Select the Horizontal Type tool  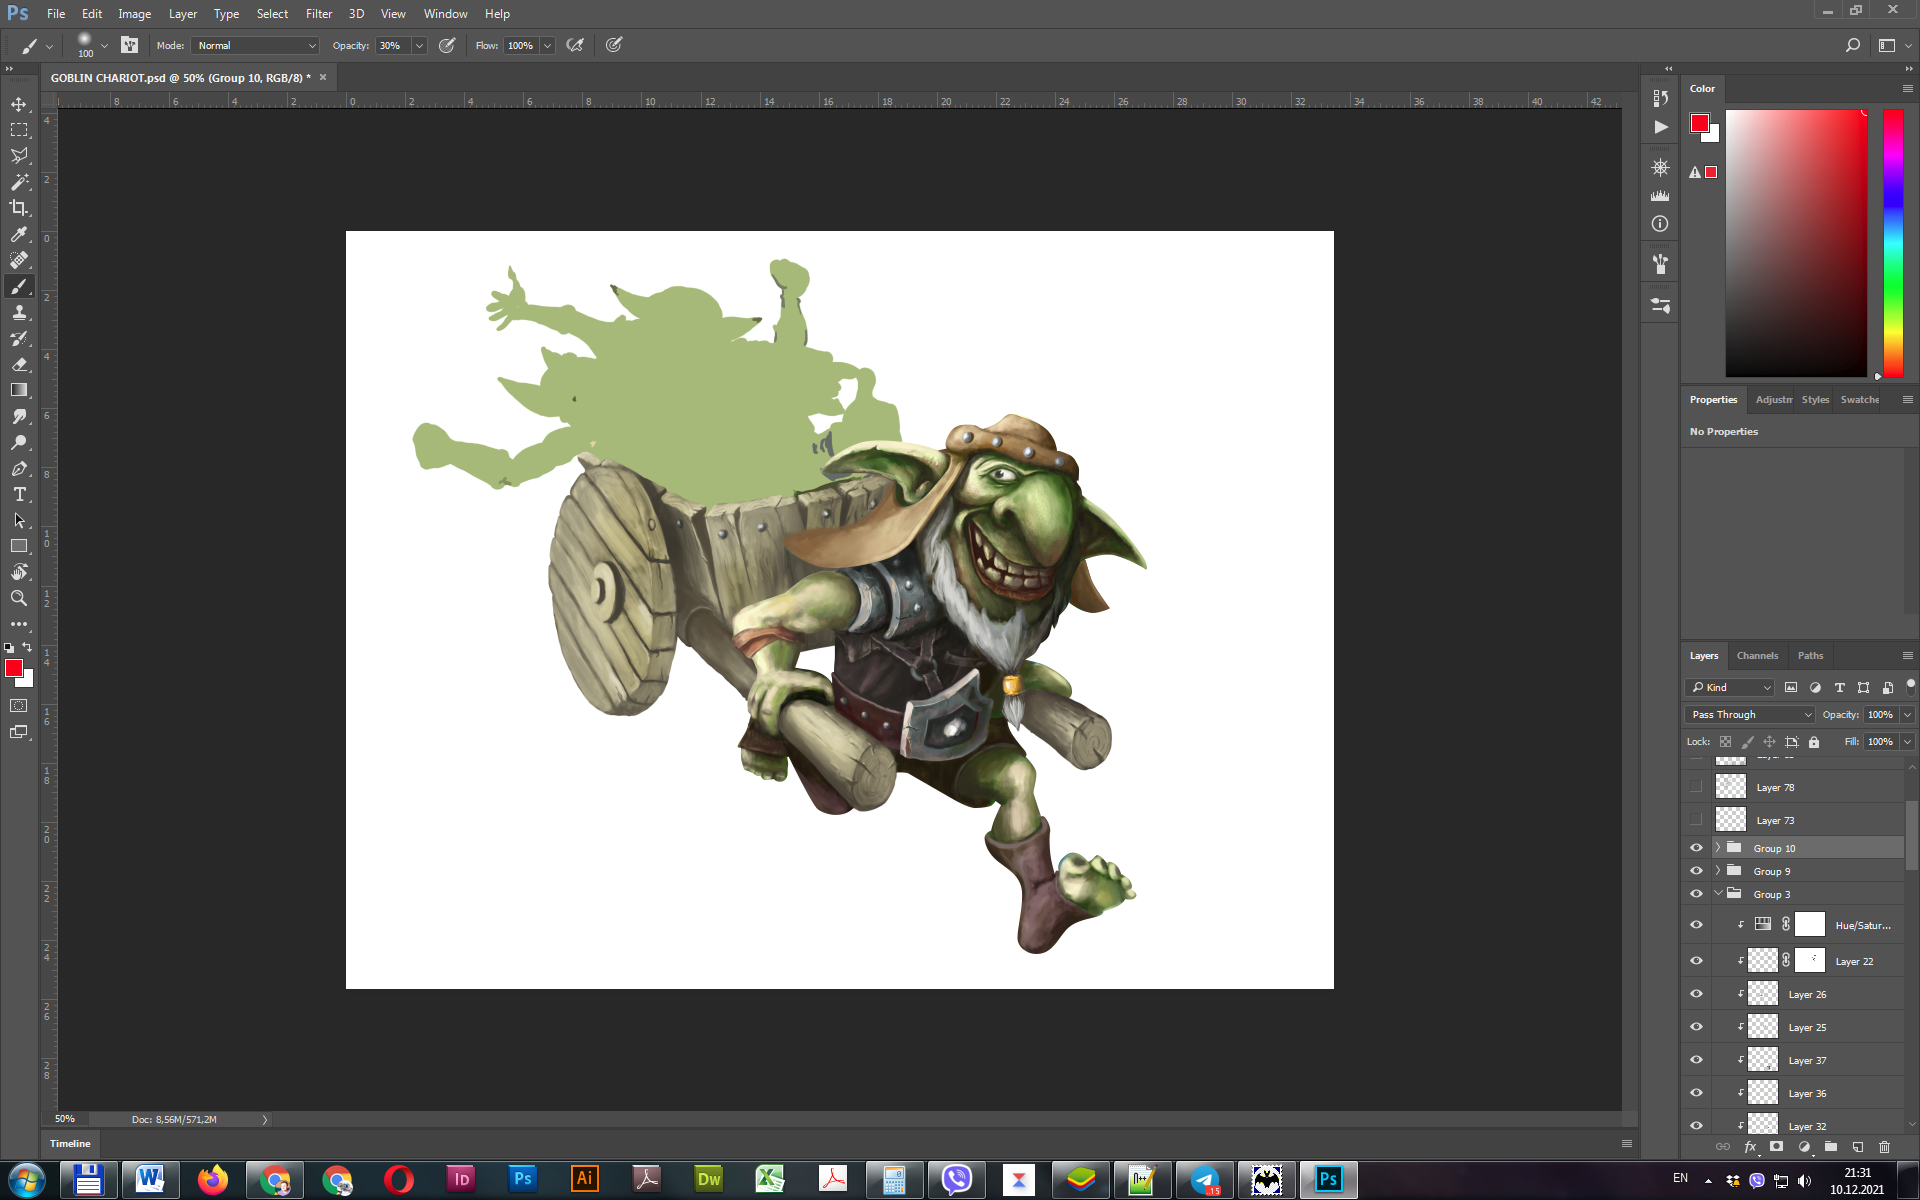point(19,494)
